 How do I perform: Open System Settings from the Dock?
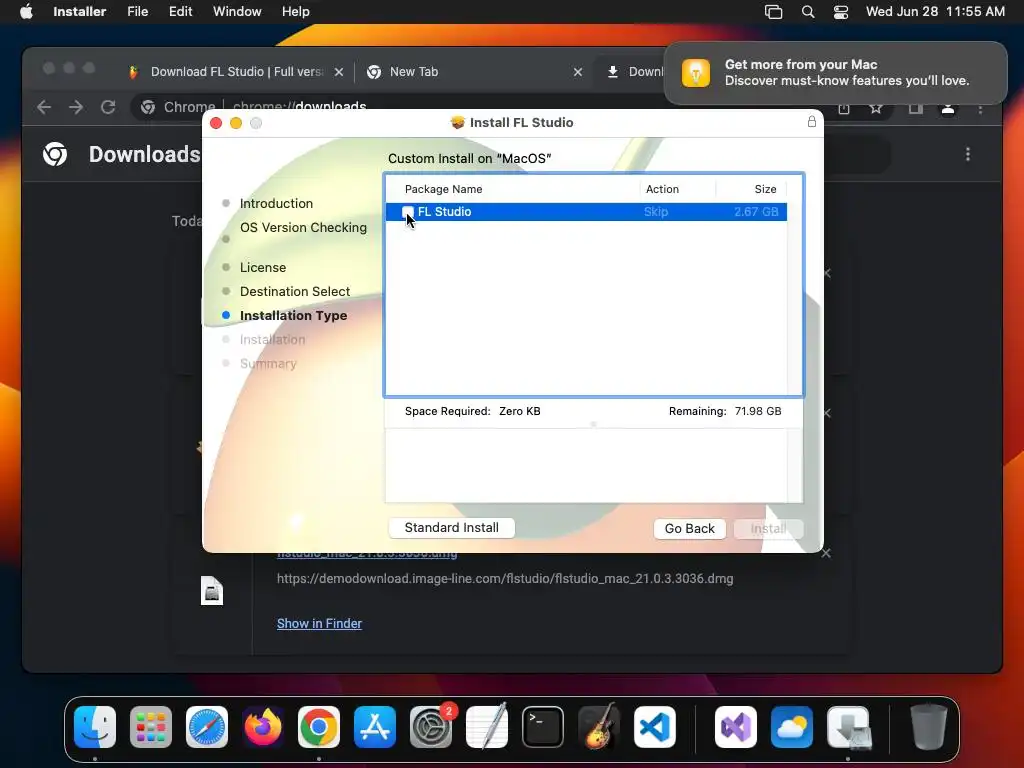click(431, 727)
